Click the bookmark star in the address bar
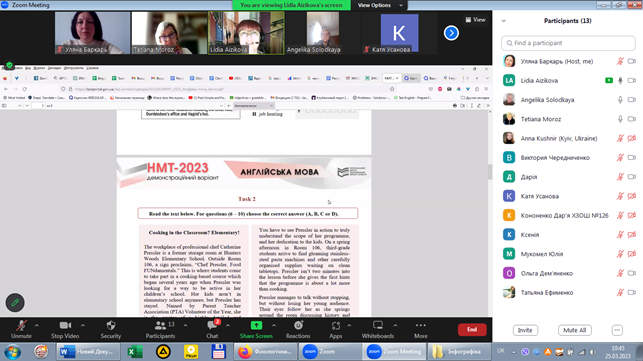643x361 pixels. point(392,89)
